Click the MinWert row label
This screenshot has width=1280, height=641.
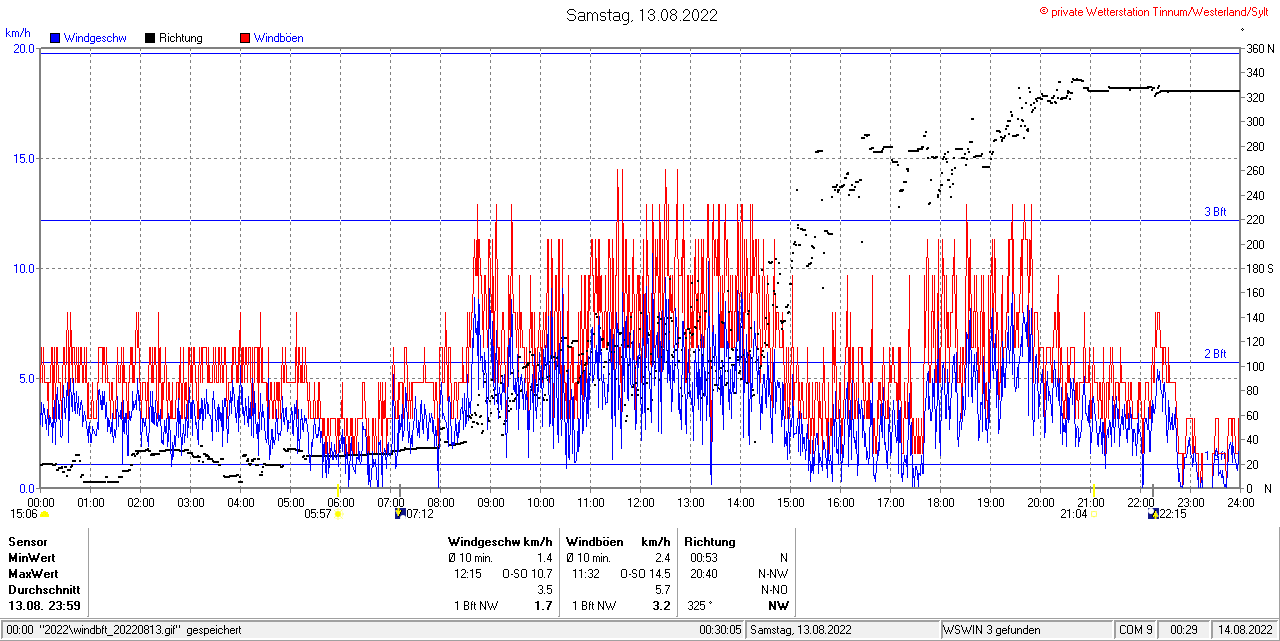32,558
